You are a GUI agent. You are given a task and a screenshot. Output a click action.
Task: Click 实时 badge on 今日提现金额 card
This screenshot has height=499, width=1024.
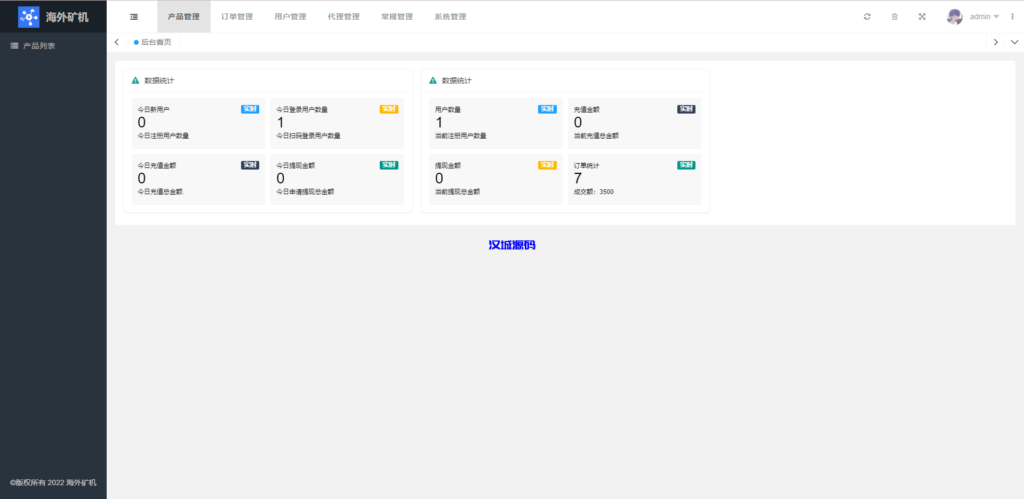(x=389, y=165)
